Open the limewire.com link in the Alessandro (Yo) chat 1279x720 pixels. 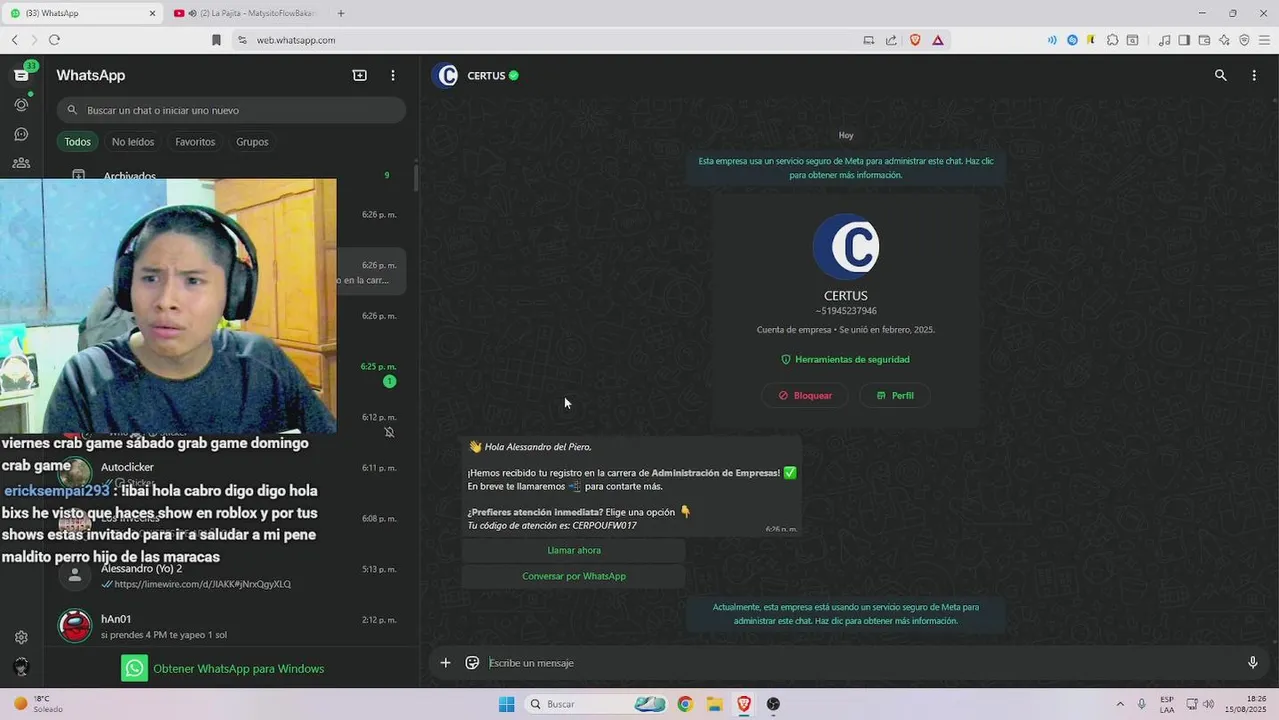202,584
